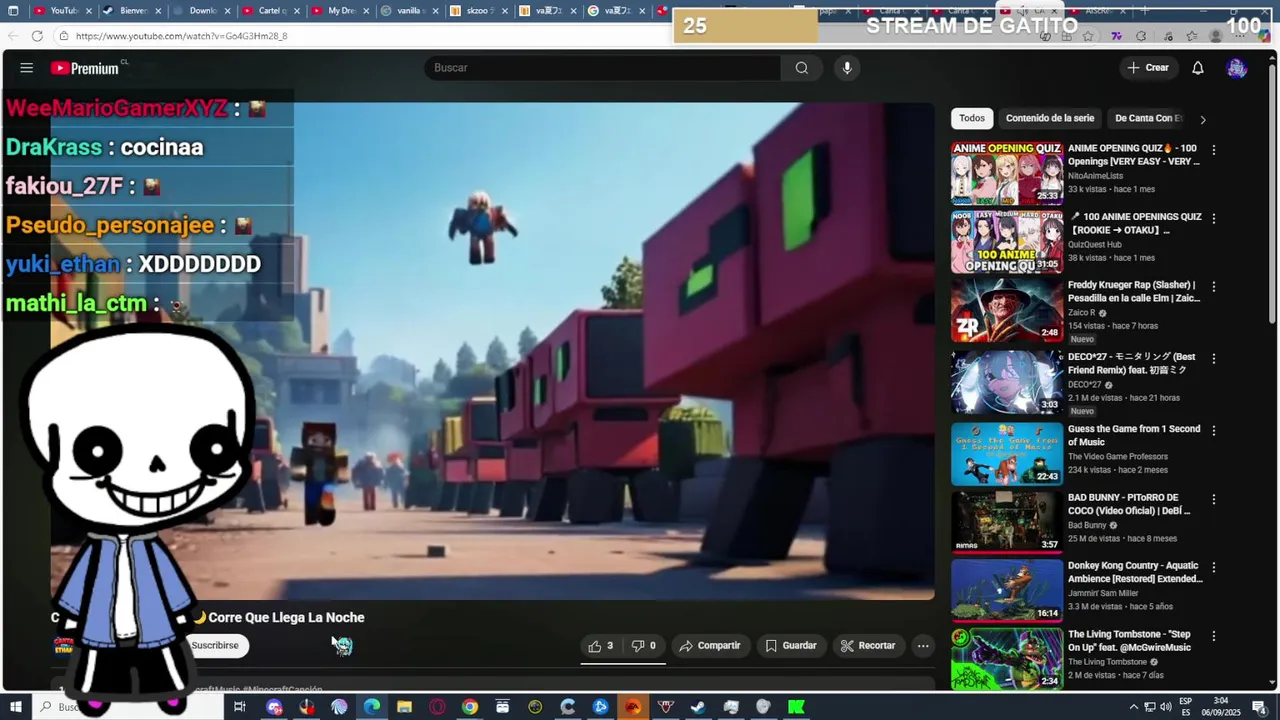Open ANIME OPENING QUIZ video thumbnail
The image size is (1280, 720).
click(1007, 173)
